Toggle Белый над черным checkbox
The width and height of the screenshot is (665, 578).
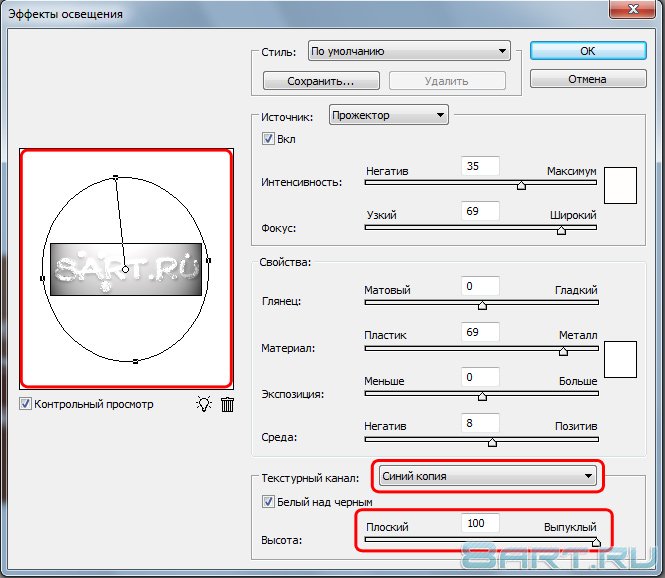[268, 502]
